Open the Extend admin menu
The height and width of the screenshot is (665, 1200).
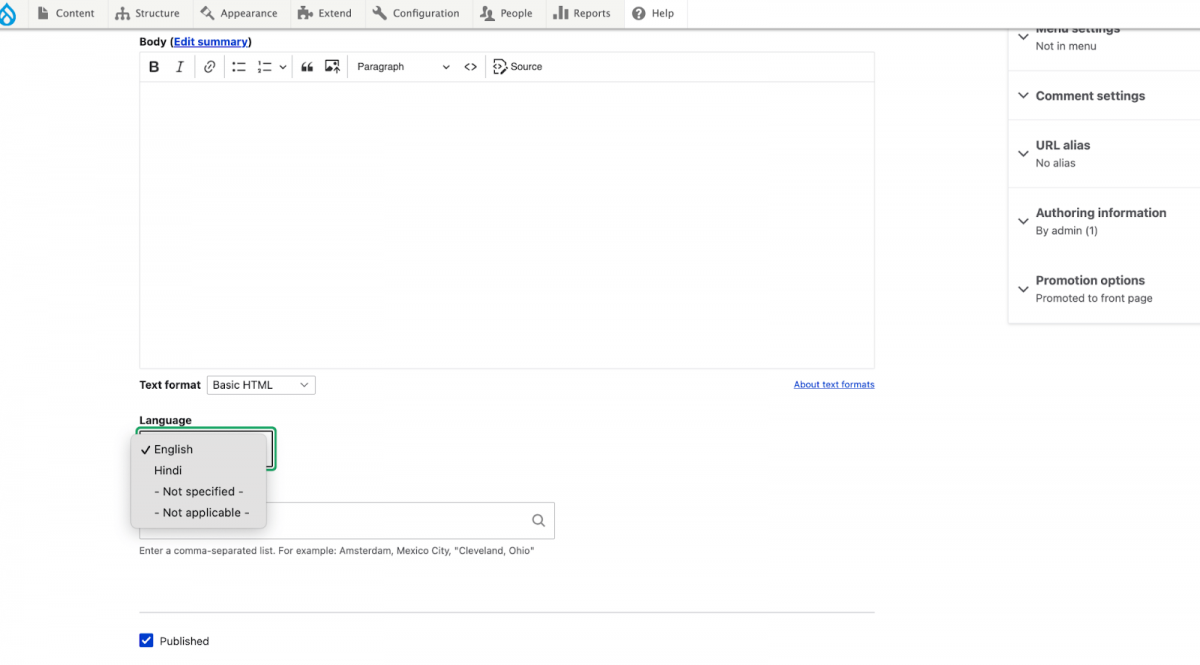pyautogui.click(x=325, y=13)
